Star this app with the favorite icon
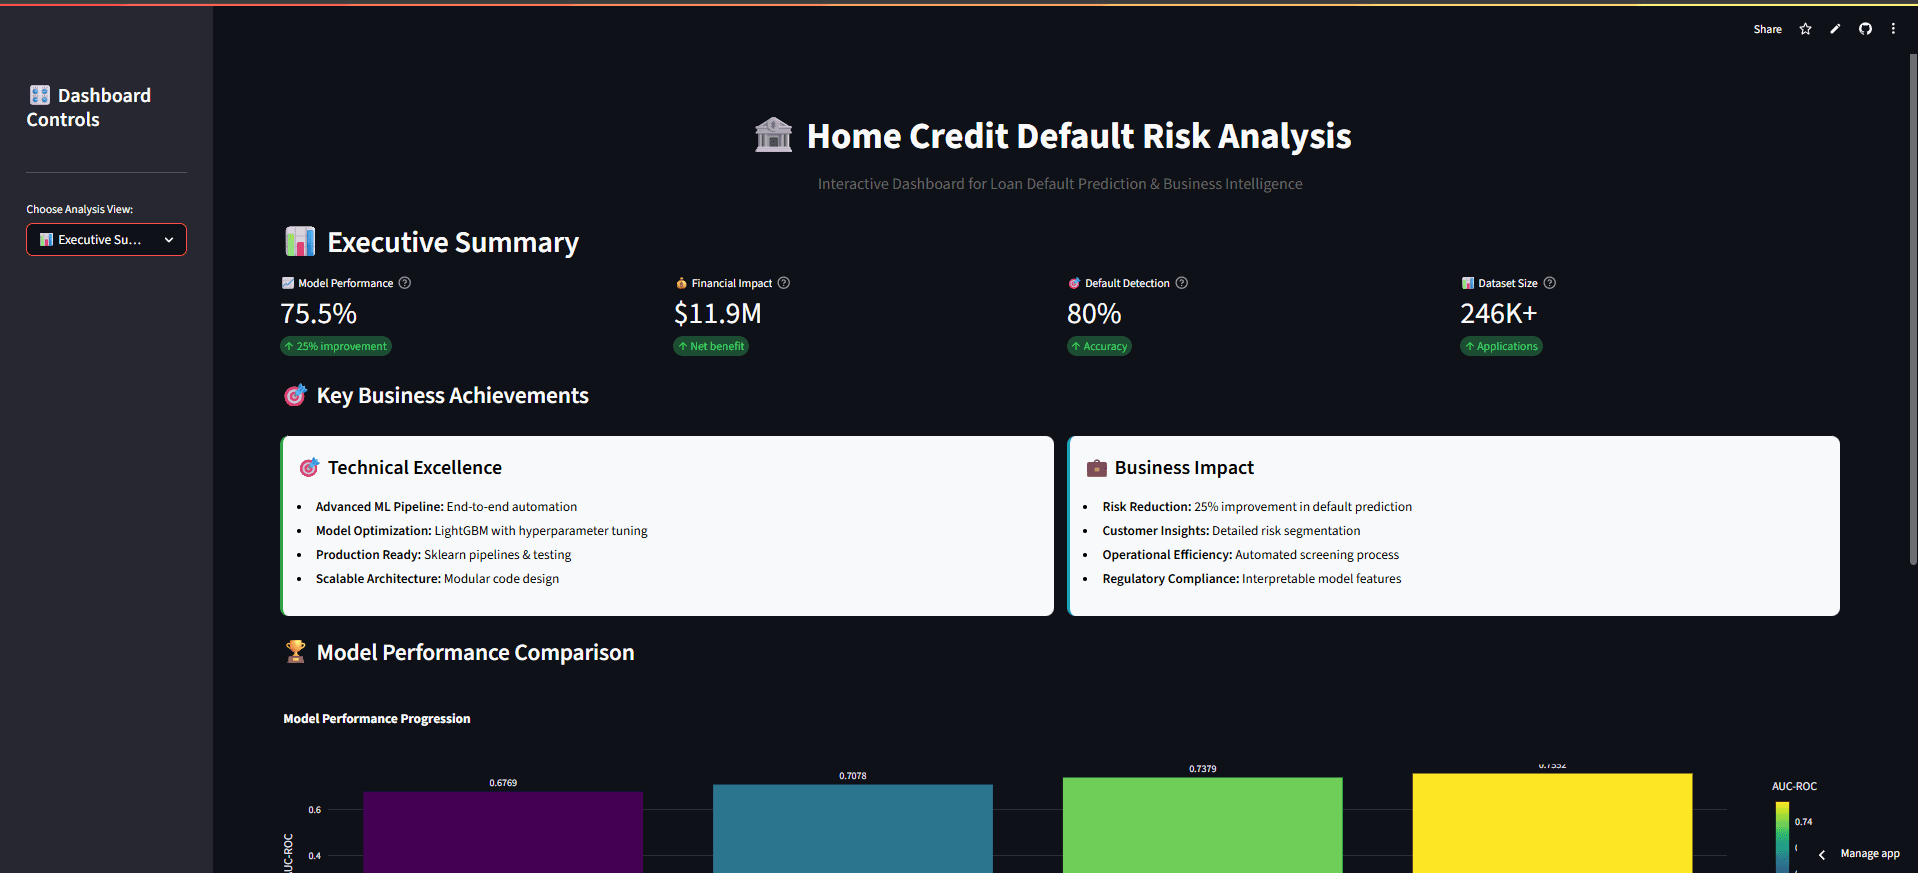 tap(1805, 29)
